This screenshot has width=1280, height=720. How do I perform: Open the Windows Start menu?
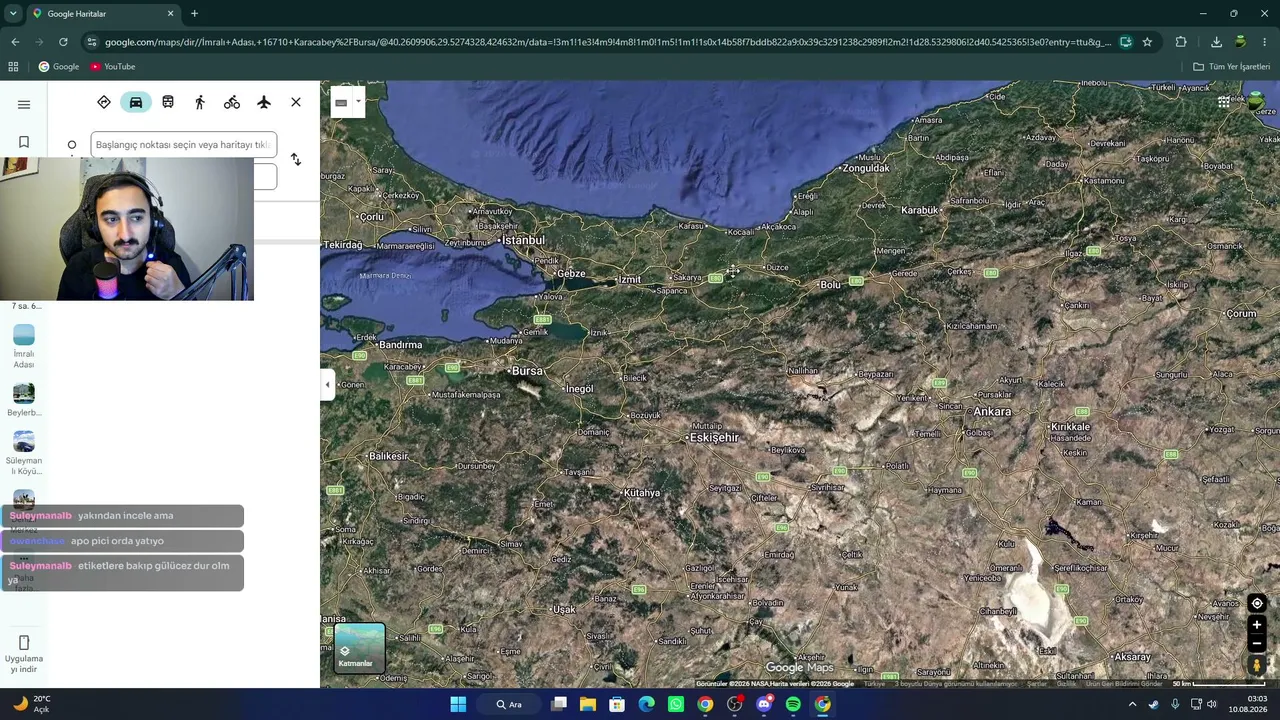(x=458, y=704)
